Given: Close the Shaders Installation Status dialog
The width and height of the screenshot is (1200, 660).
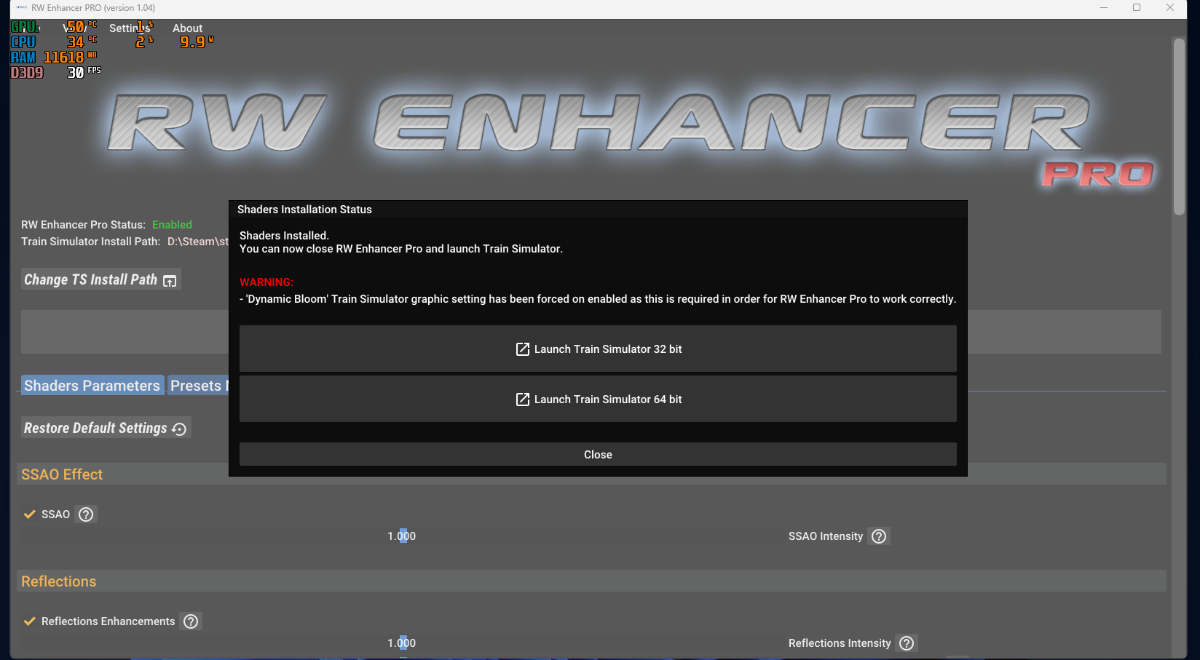Looking at the screenshot, I should pos(598,455).
